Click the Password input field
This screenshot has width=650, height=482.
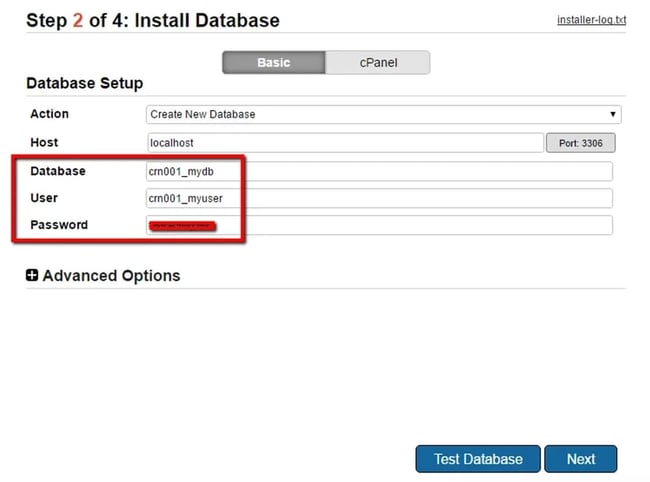tap(379, 225)
